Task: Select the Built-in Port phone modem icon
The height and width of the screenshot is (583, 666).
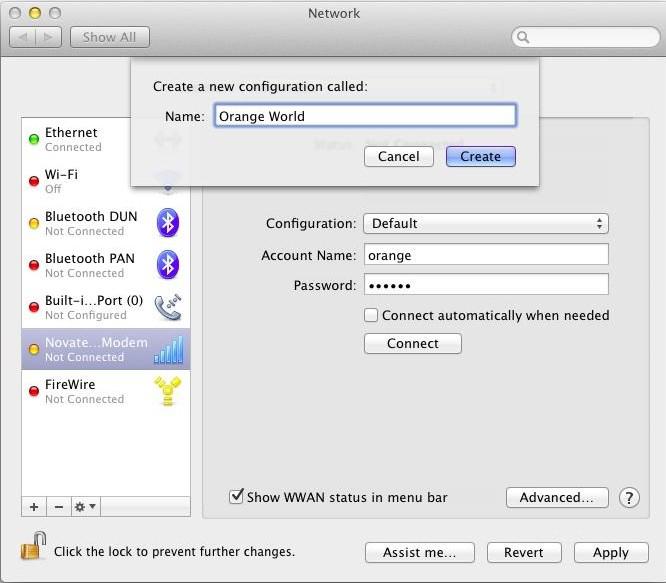Action: point(168,307)
